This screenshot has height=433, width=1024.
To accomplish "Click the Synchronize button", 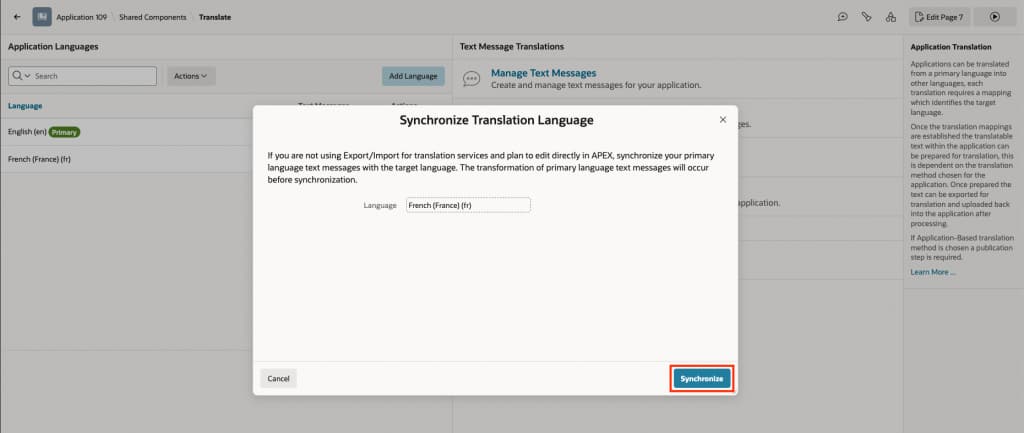I will [x=701, y=379].
